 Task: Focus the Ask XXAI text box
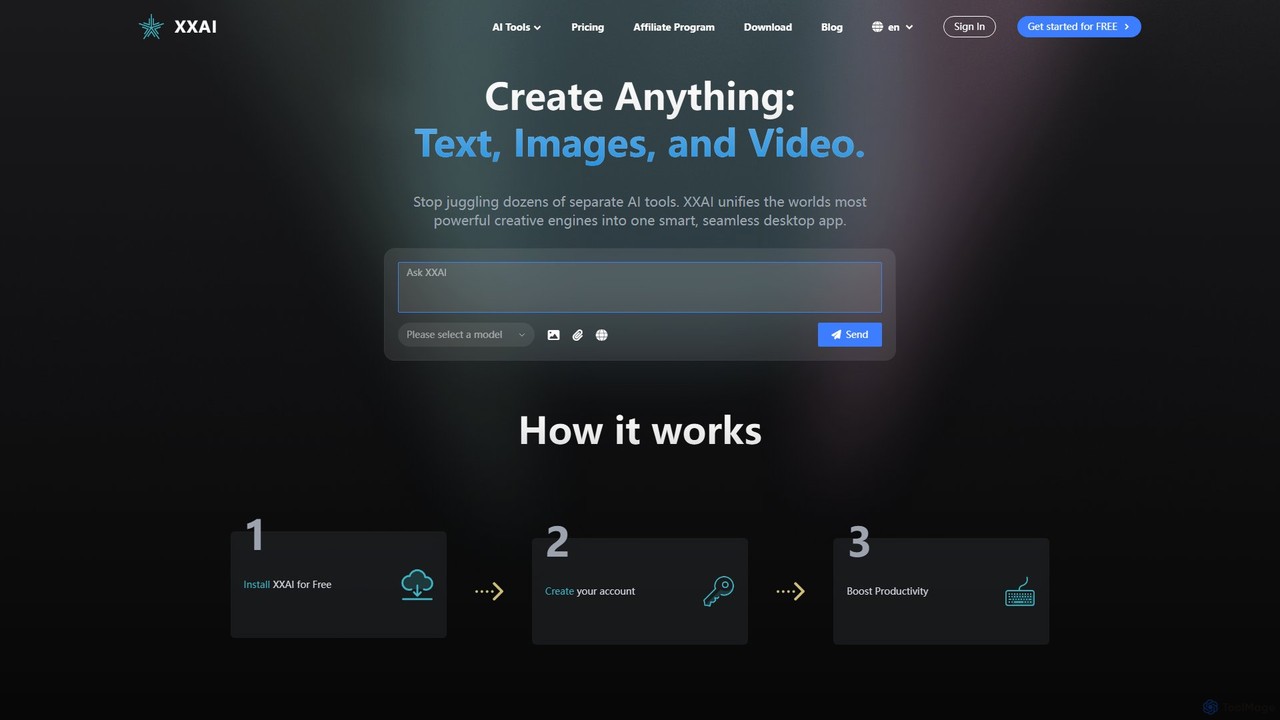(640, 287)
